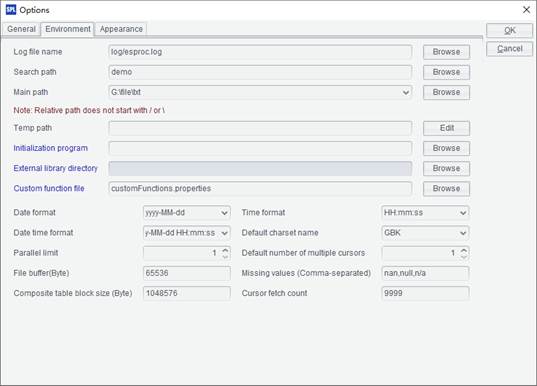Click the SPL application icon in title bar
The height and width of the screenshot is (386, 537).
point(11,10)
